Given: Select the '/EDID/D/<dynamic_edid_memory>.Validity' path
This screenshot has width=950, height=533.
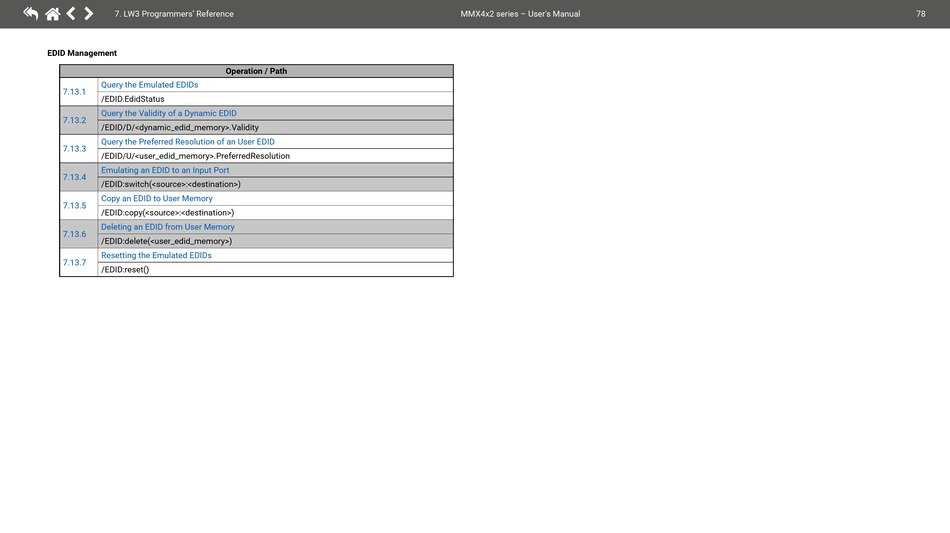Looking at the screenshot, I should [x=180, y=128].
